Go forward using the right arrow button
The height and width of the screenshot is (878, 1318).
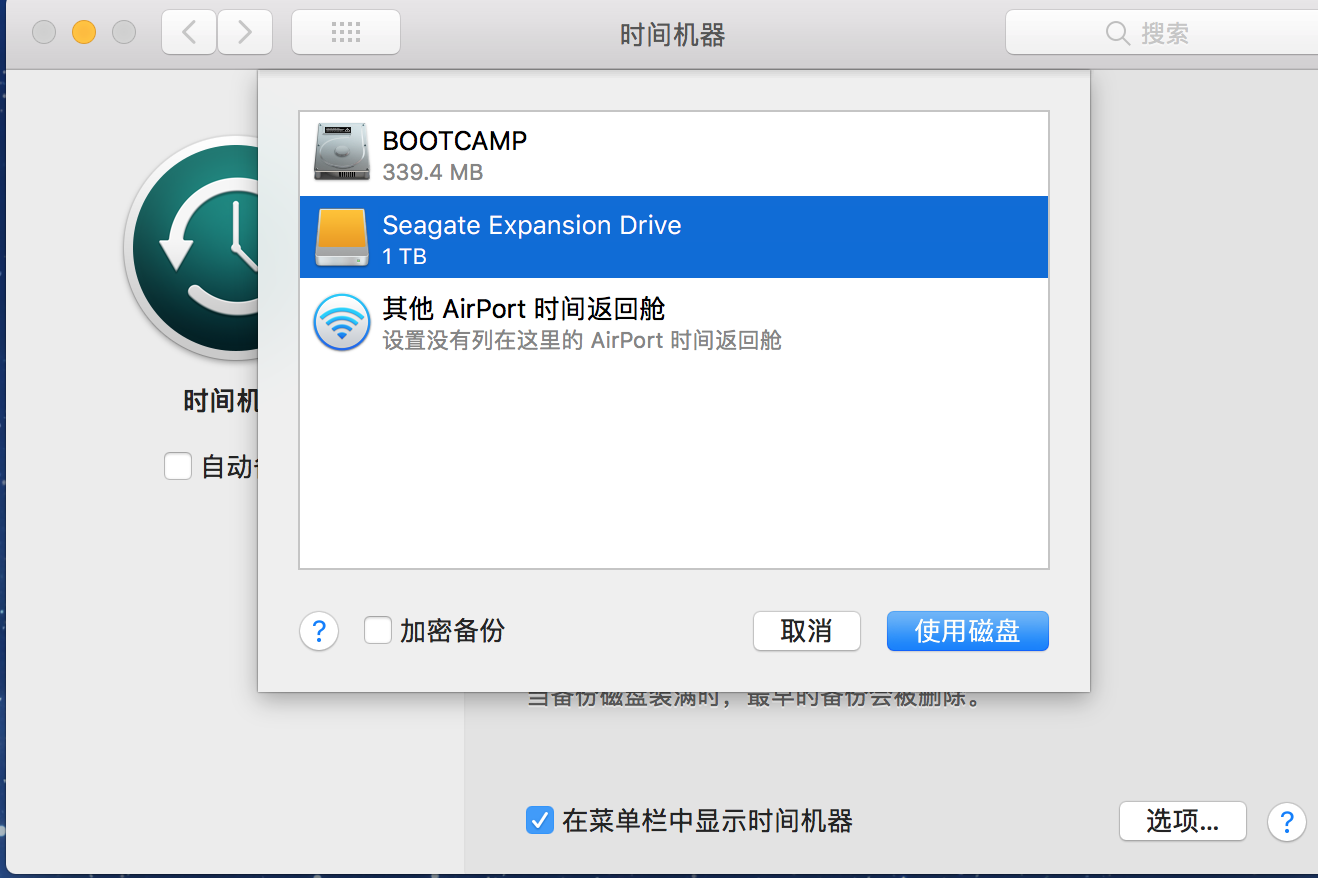pyautogui.click(x=245, y=33)
